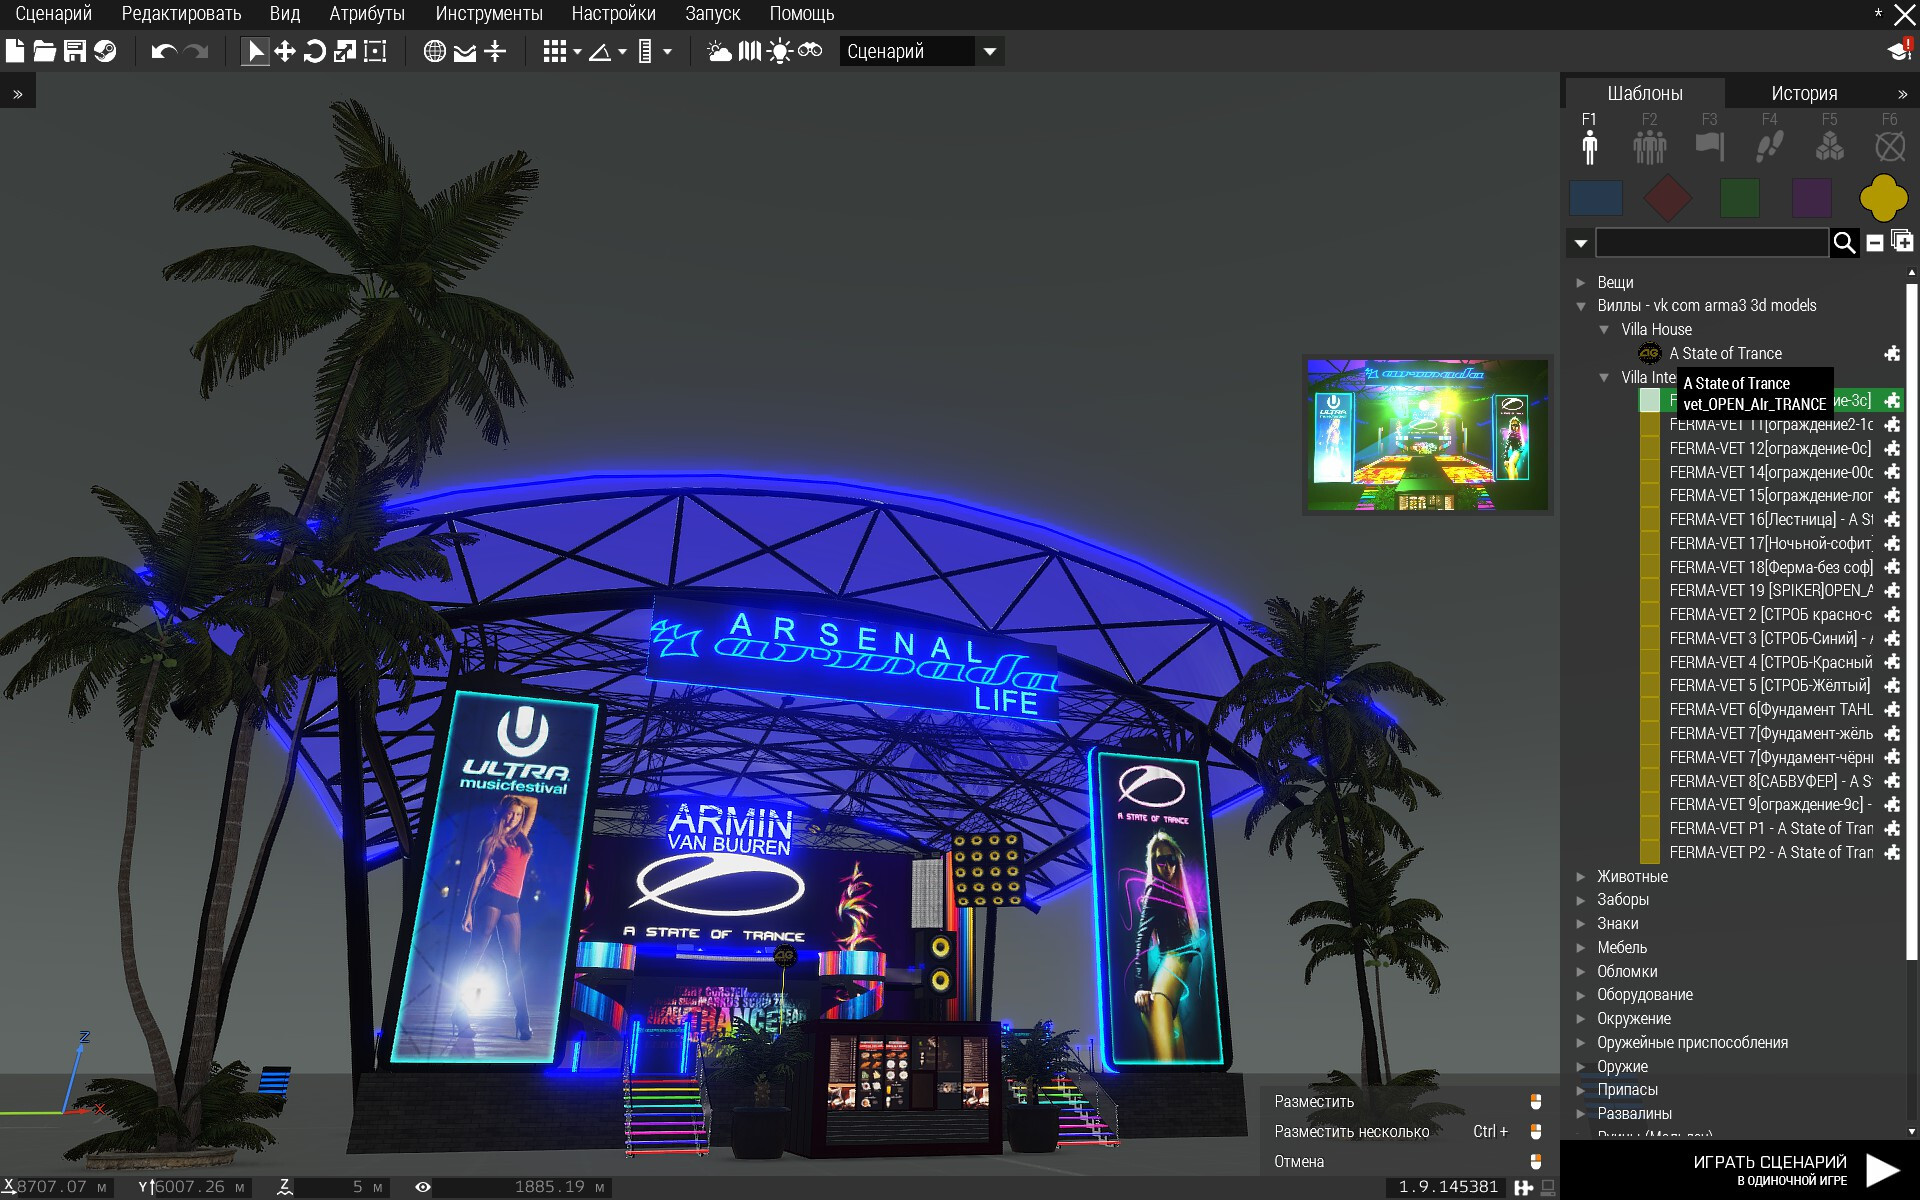
Task: Click Разместить несколько option
Action: pyautogui.click(x=1351, y=1131)
